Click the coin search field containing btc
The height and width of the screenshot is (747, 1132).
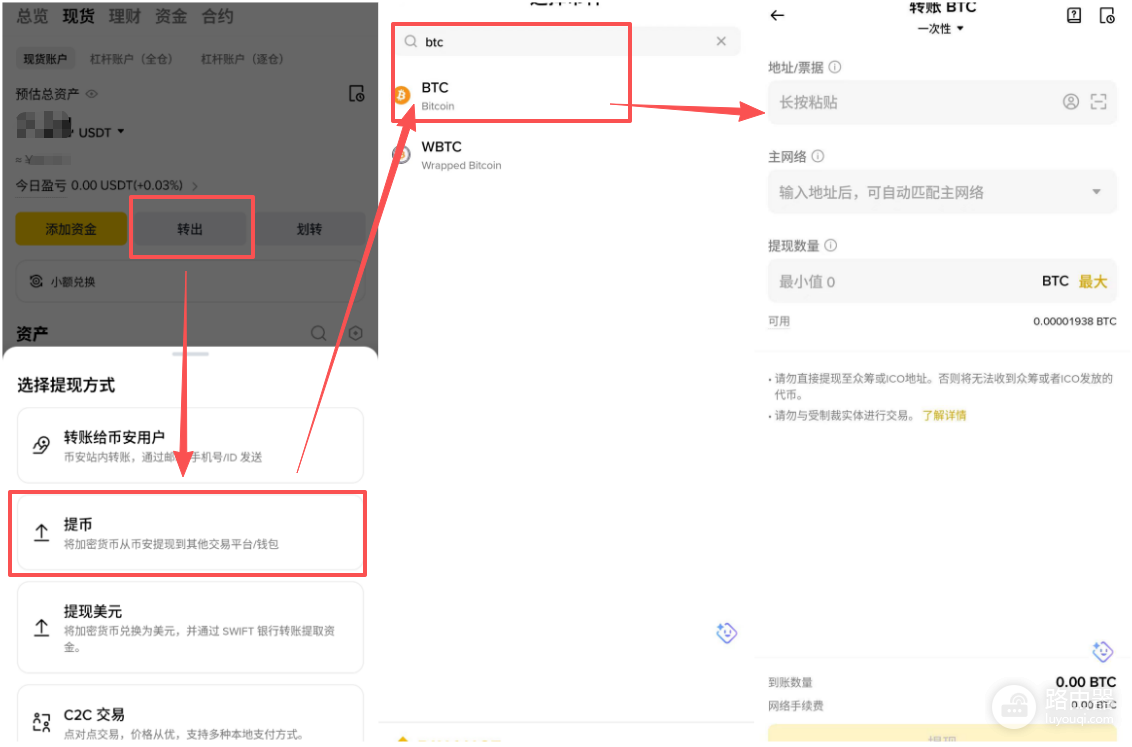tap(567, 42)
